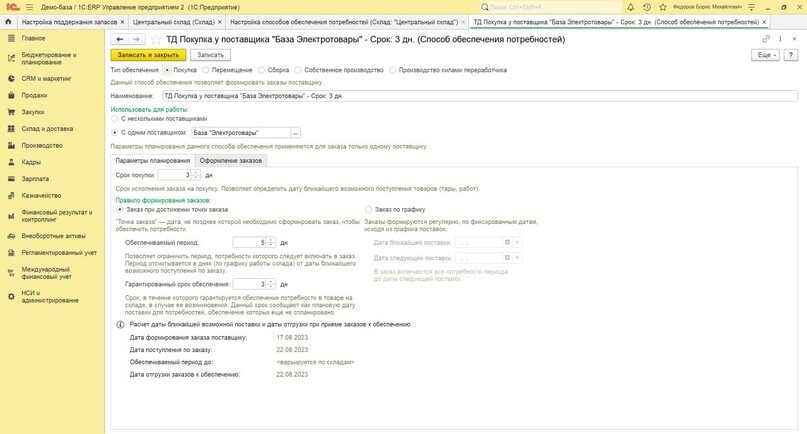Go to home page icon
The height and width of the screenshot is (434, 807).
click(8, 22)
